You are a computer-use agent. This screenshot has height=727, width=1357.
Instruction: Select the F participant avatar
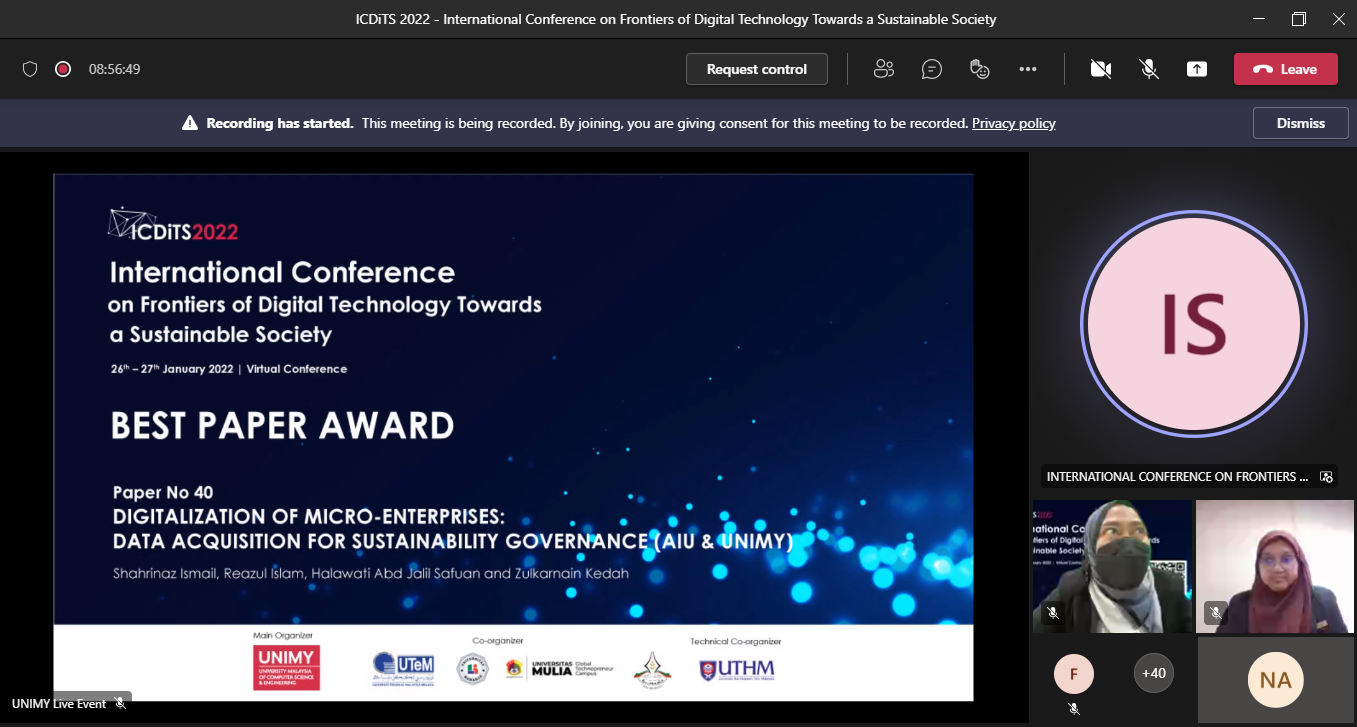coord(1074,674)
